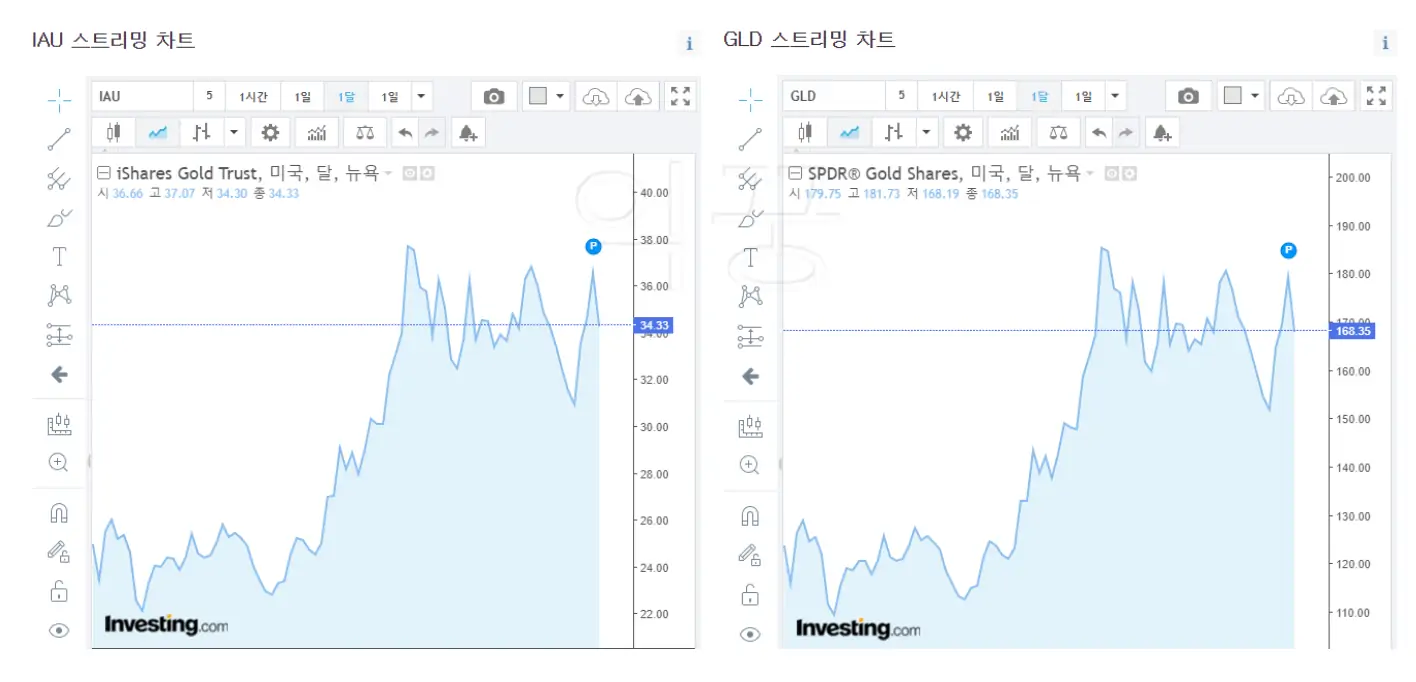Image resolution: width=1416 pixels, height=682 pixels.
Task: Open chart settings gear on the IAU chart
Action: 269,131
